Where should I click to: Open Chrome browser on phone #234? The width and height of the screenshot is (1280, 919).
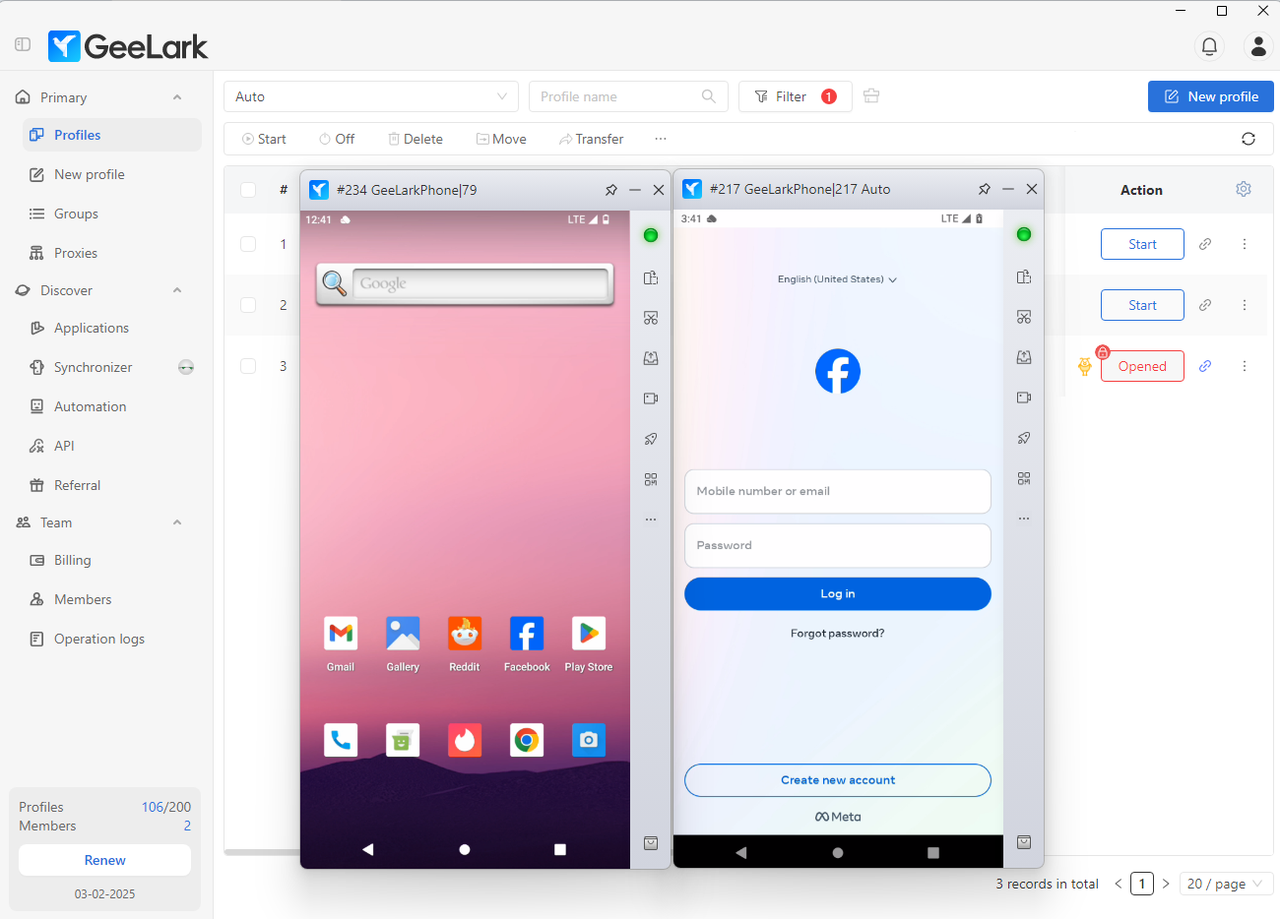527,740
